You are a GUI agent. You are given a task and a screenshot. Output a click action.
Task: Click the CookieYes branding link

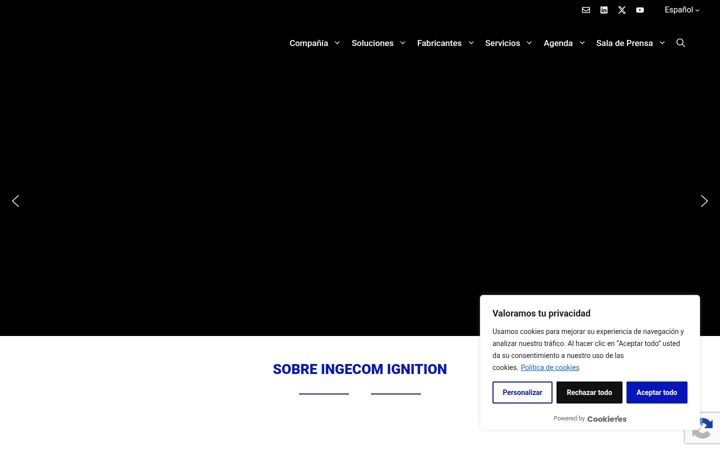[607, 419]
